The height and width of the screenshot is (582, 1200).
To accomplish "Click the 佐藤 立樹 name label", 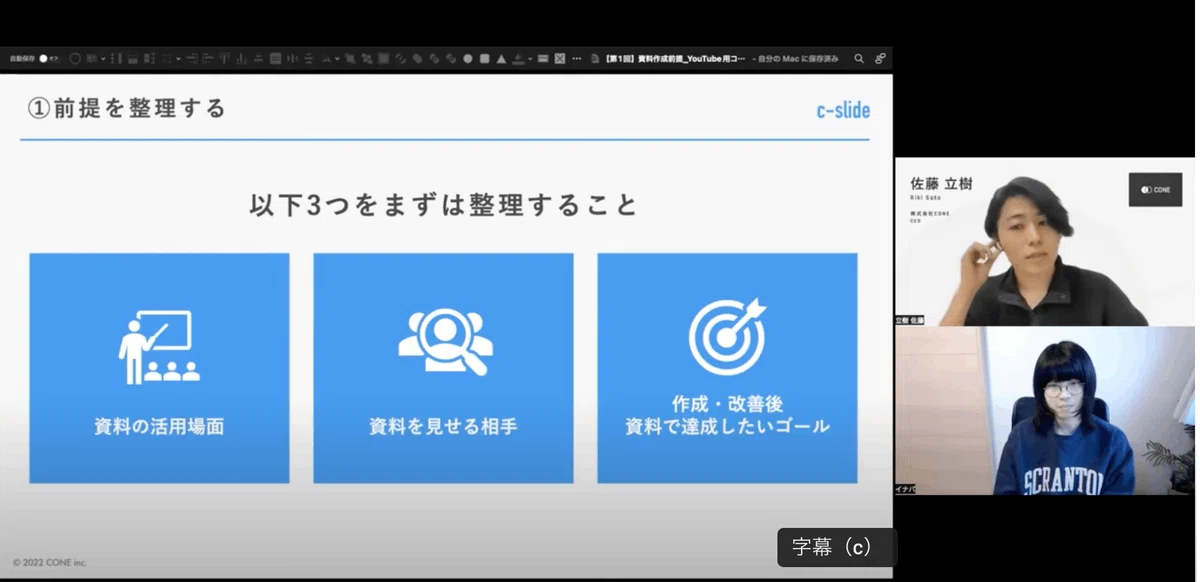I will pyautogui.click(x=941, y=184).
